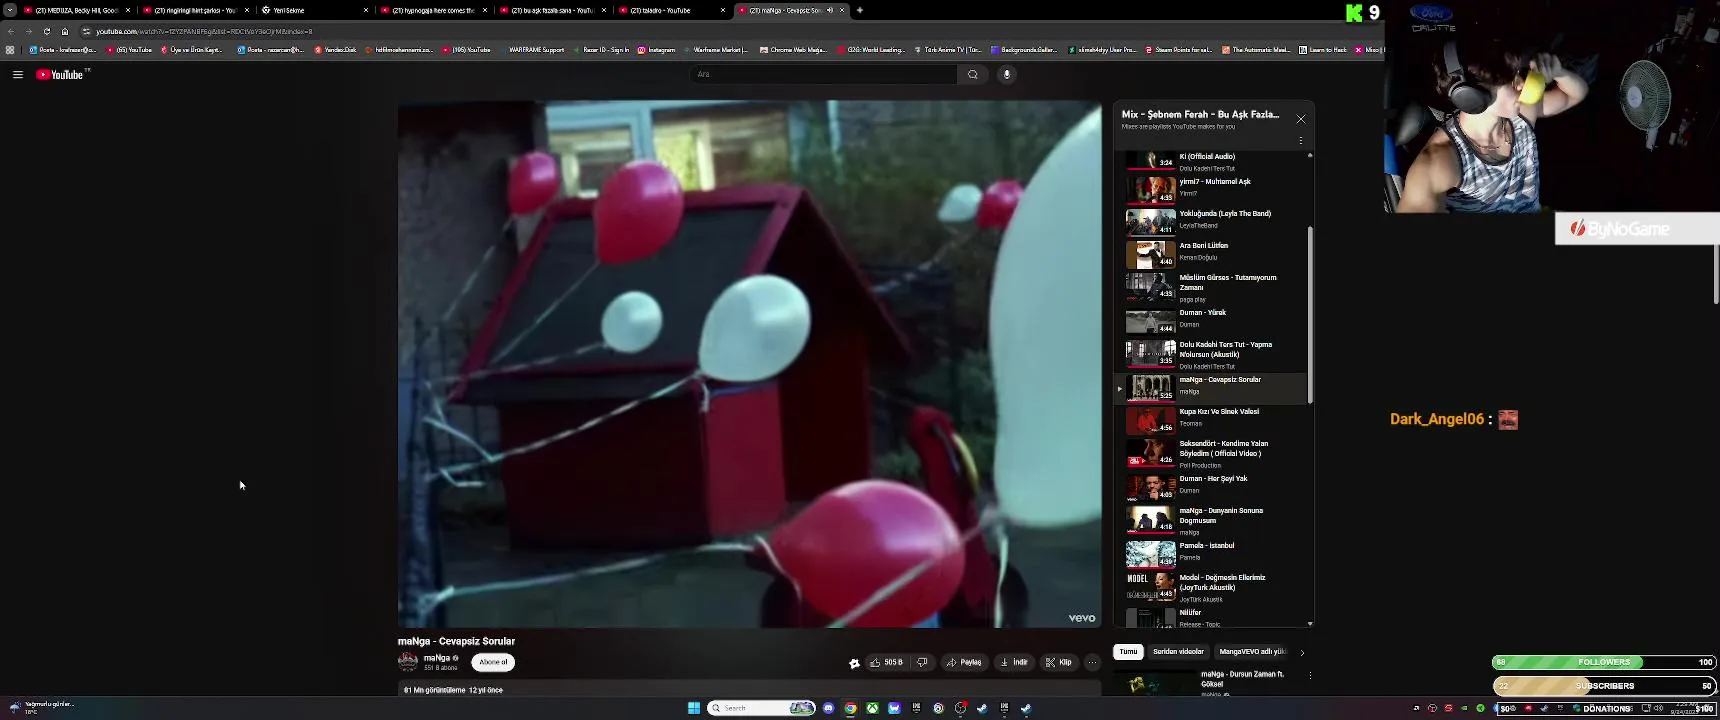
Task: Click the Windows taskbar search box
Action: 761,708
